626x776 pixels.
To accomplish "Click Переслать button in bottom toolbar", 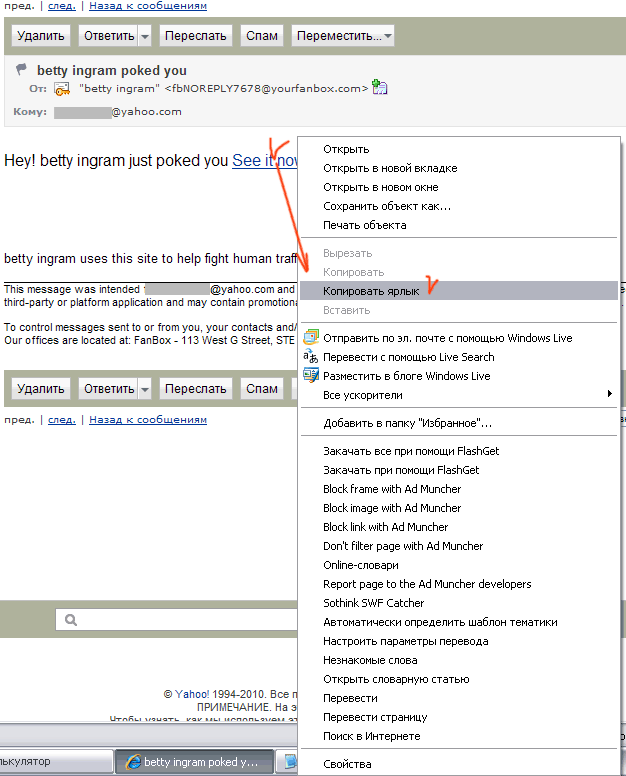I will point(195,389).
